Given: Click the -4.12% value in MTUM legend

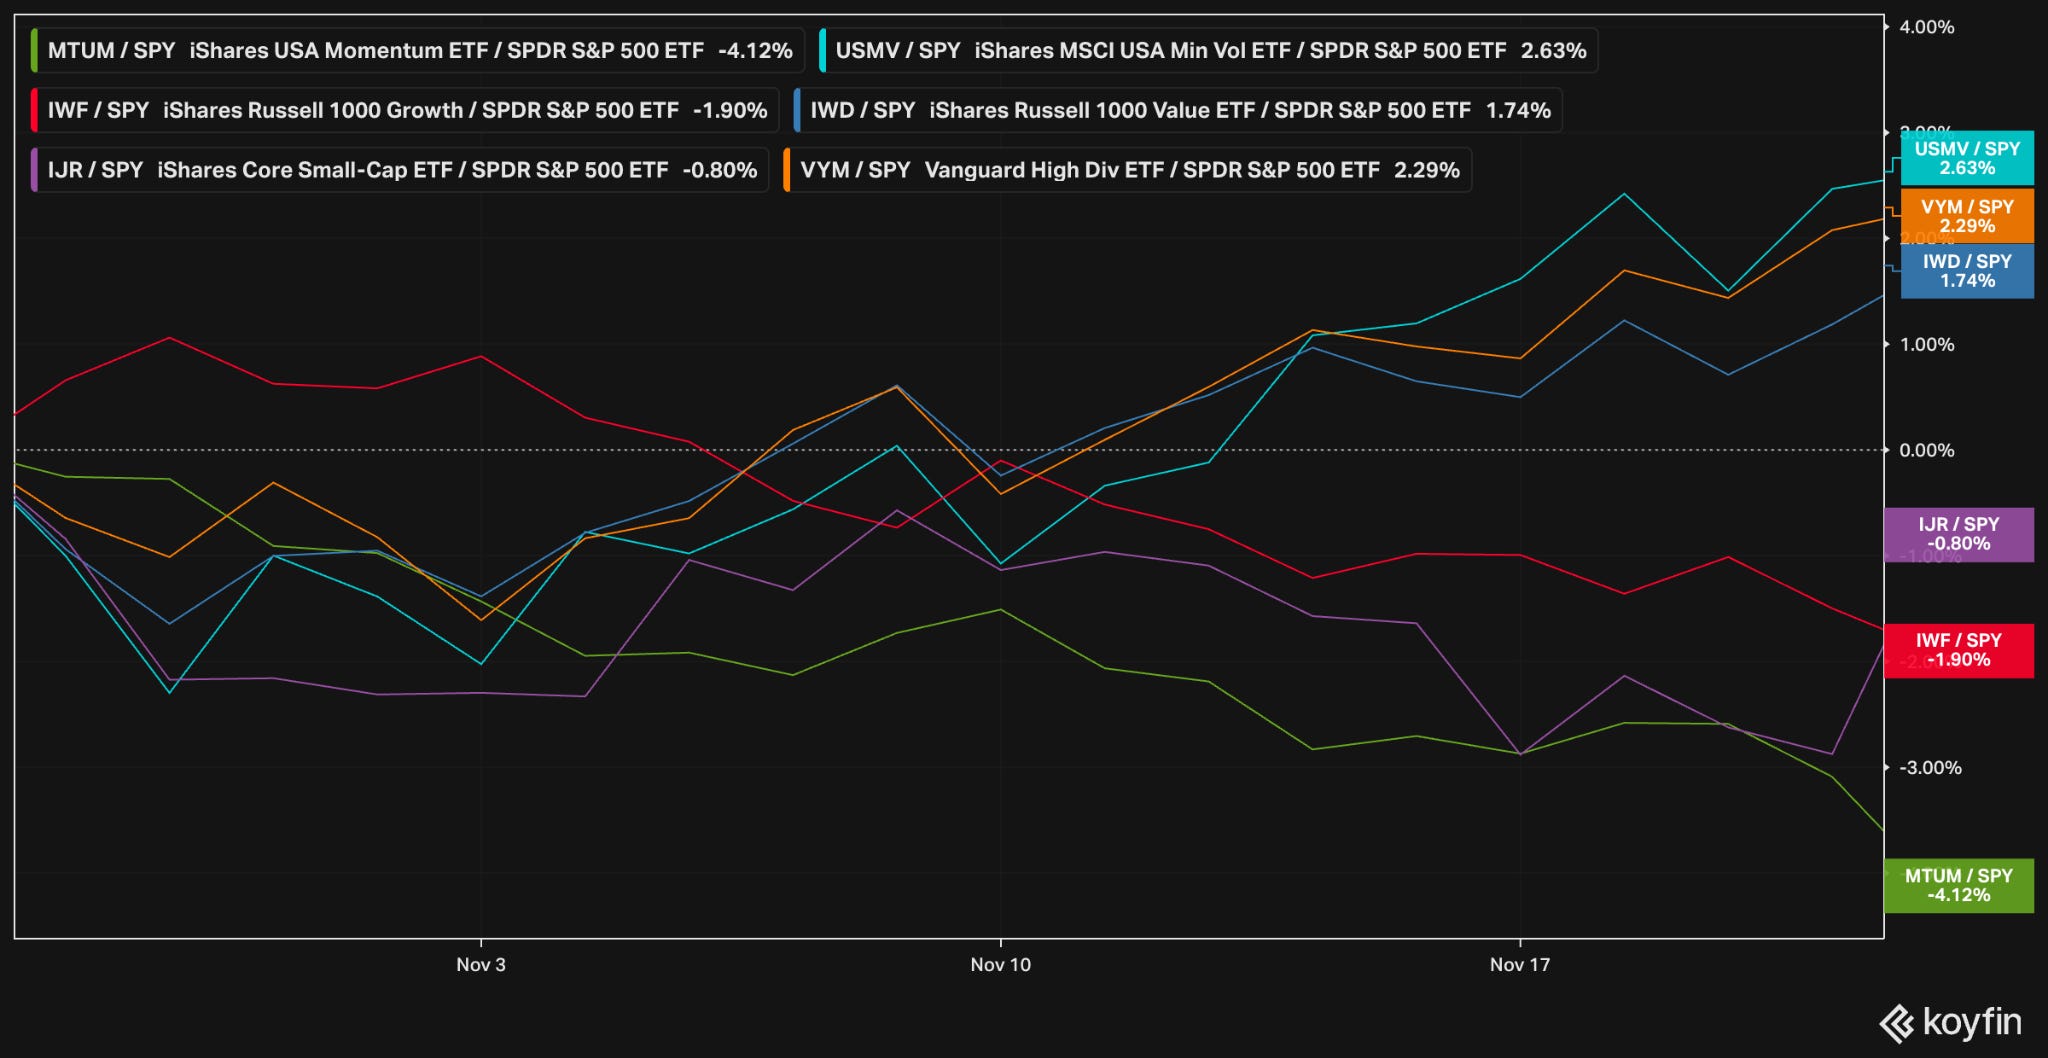Looking at the screenshot, I should [x=755, y=50].
